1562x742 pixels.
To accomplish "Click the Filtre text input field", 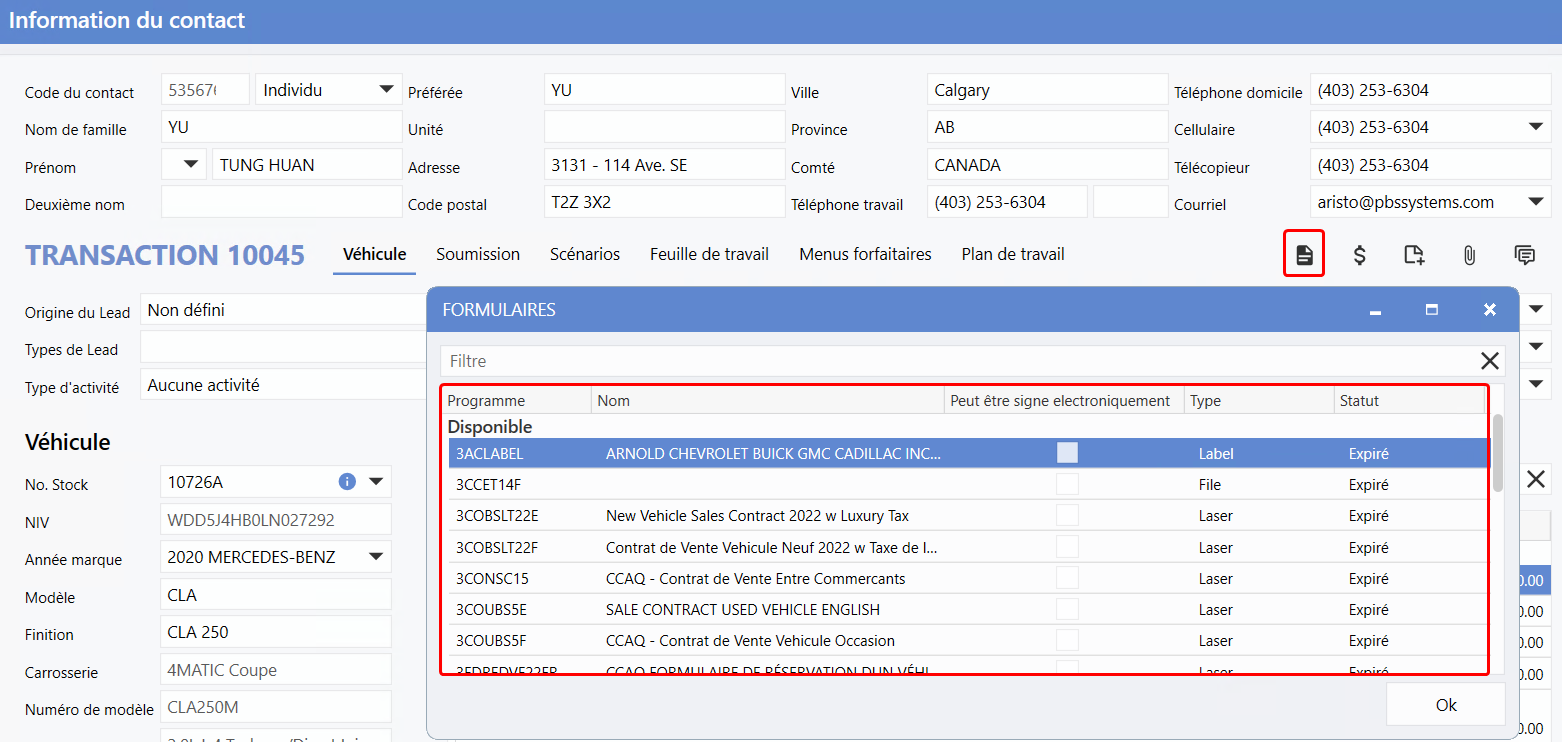I will point(950,361).
